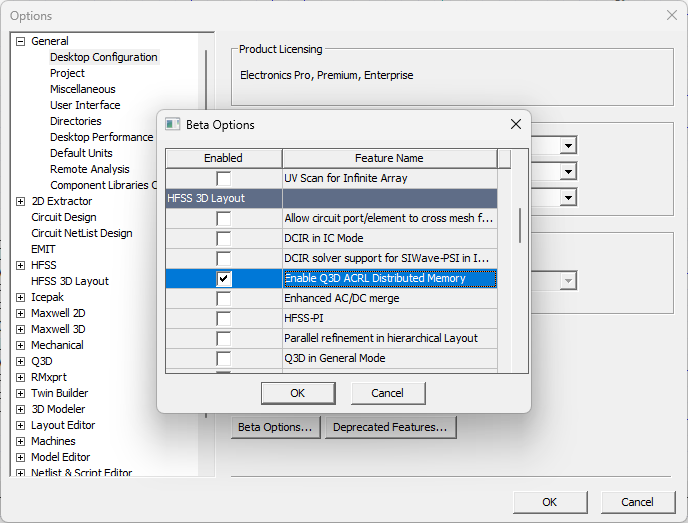Screen dimensions: 688x523
Task: Expand the HFSS tree node
Action: pos(20,265)
